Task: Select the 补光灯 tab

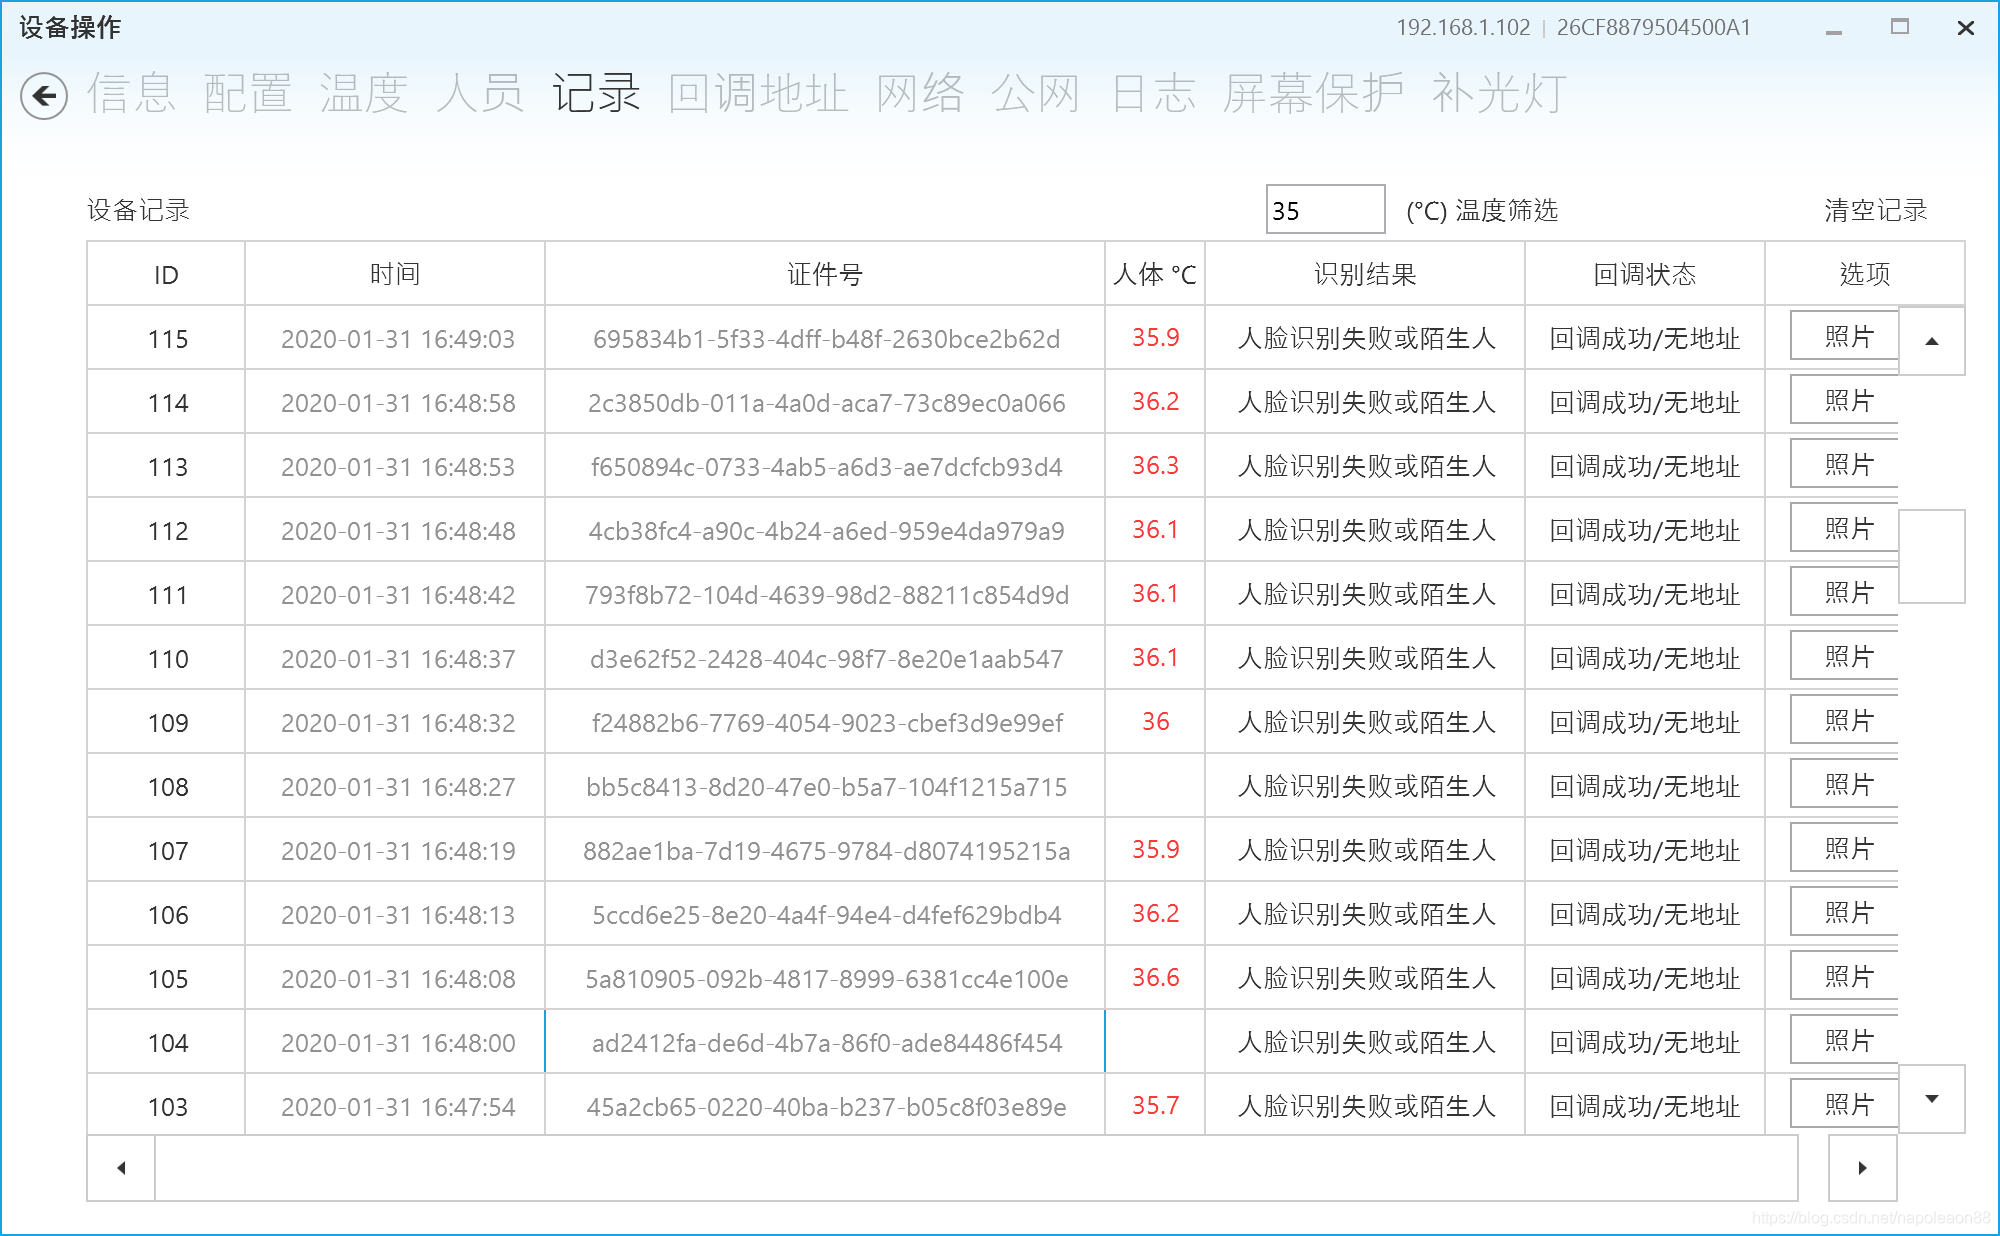Action: click(x=1498, y=94)
